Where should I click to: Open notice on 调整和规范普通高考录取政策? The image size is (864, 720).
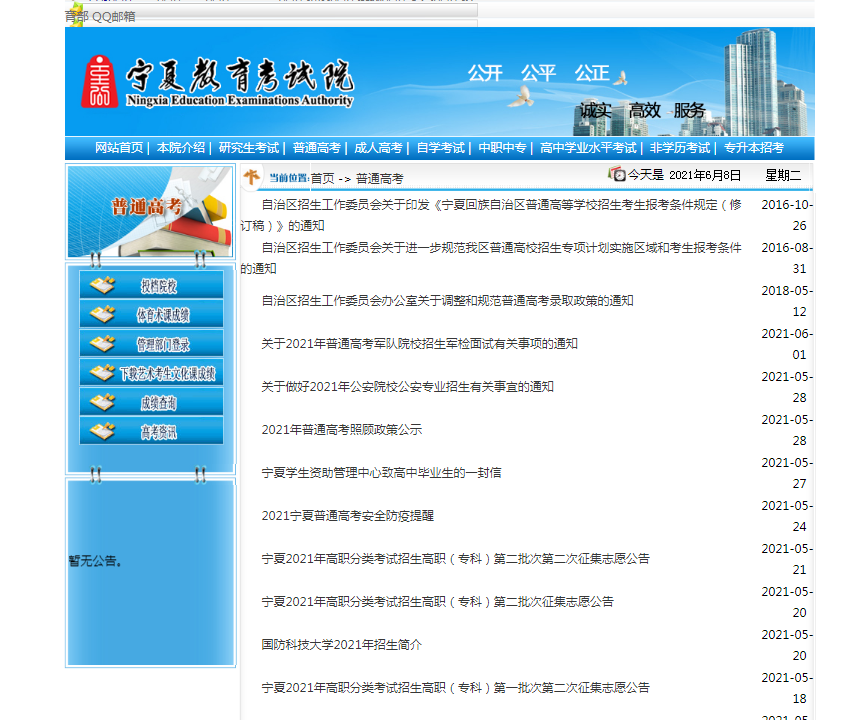tap(447, 301)
